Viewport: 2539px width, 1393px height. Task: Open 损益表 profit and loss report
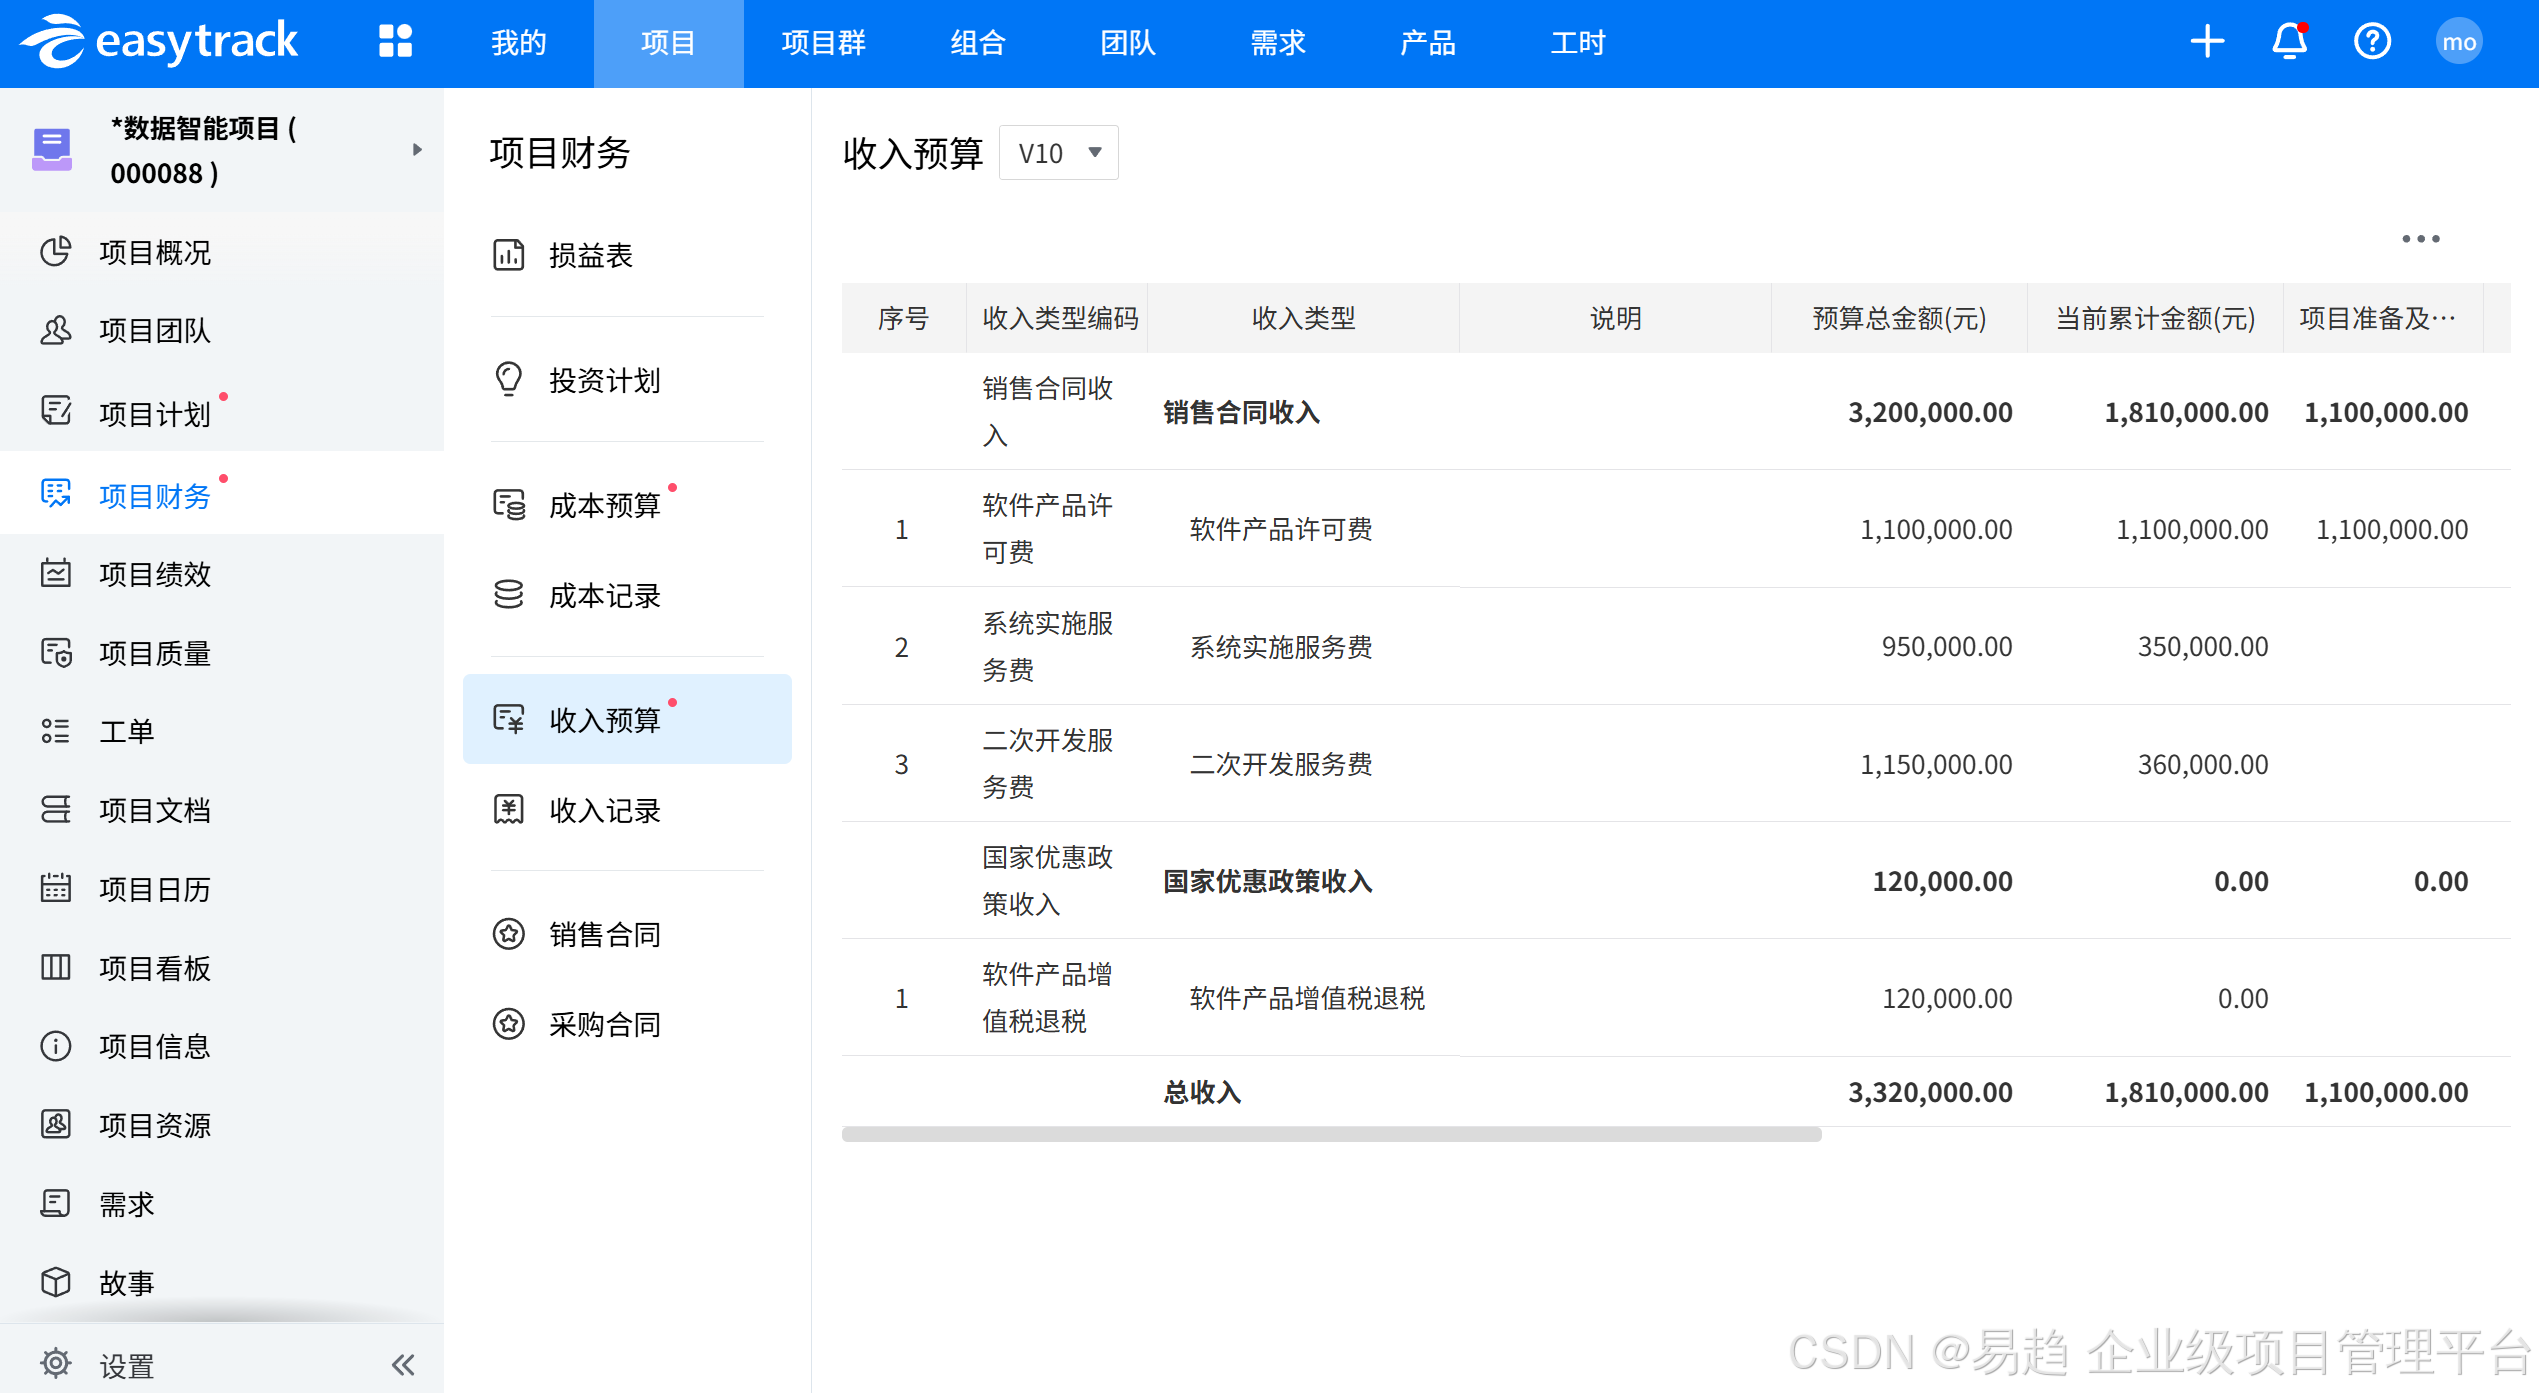[x=590, y=256]
